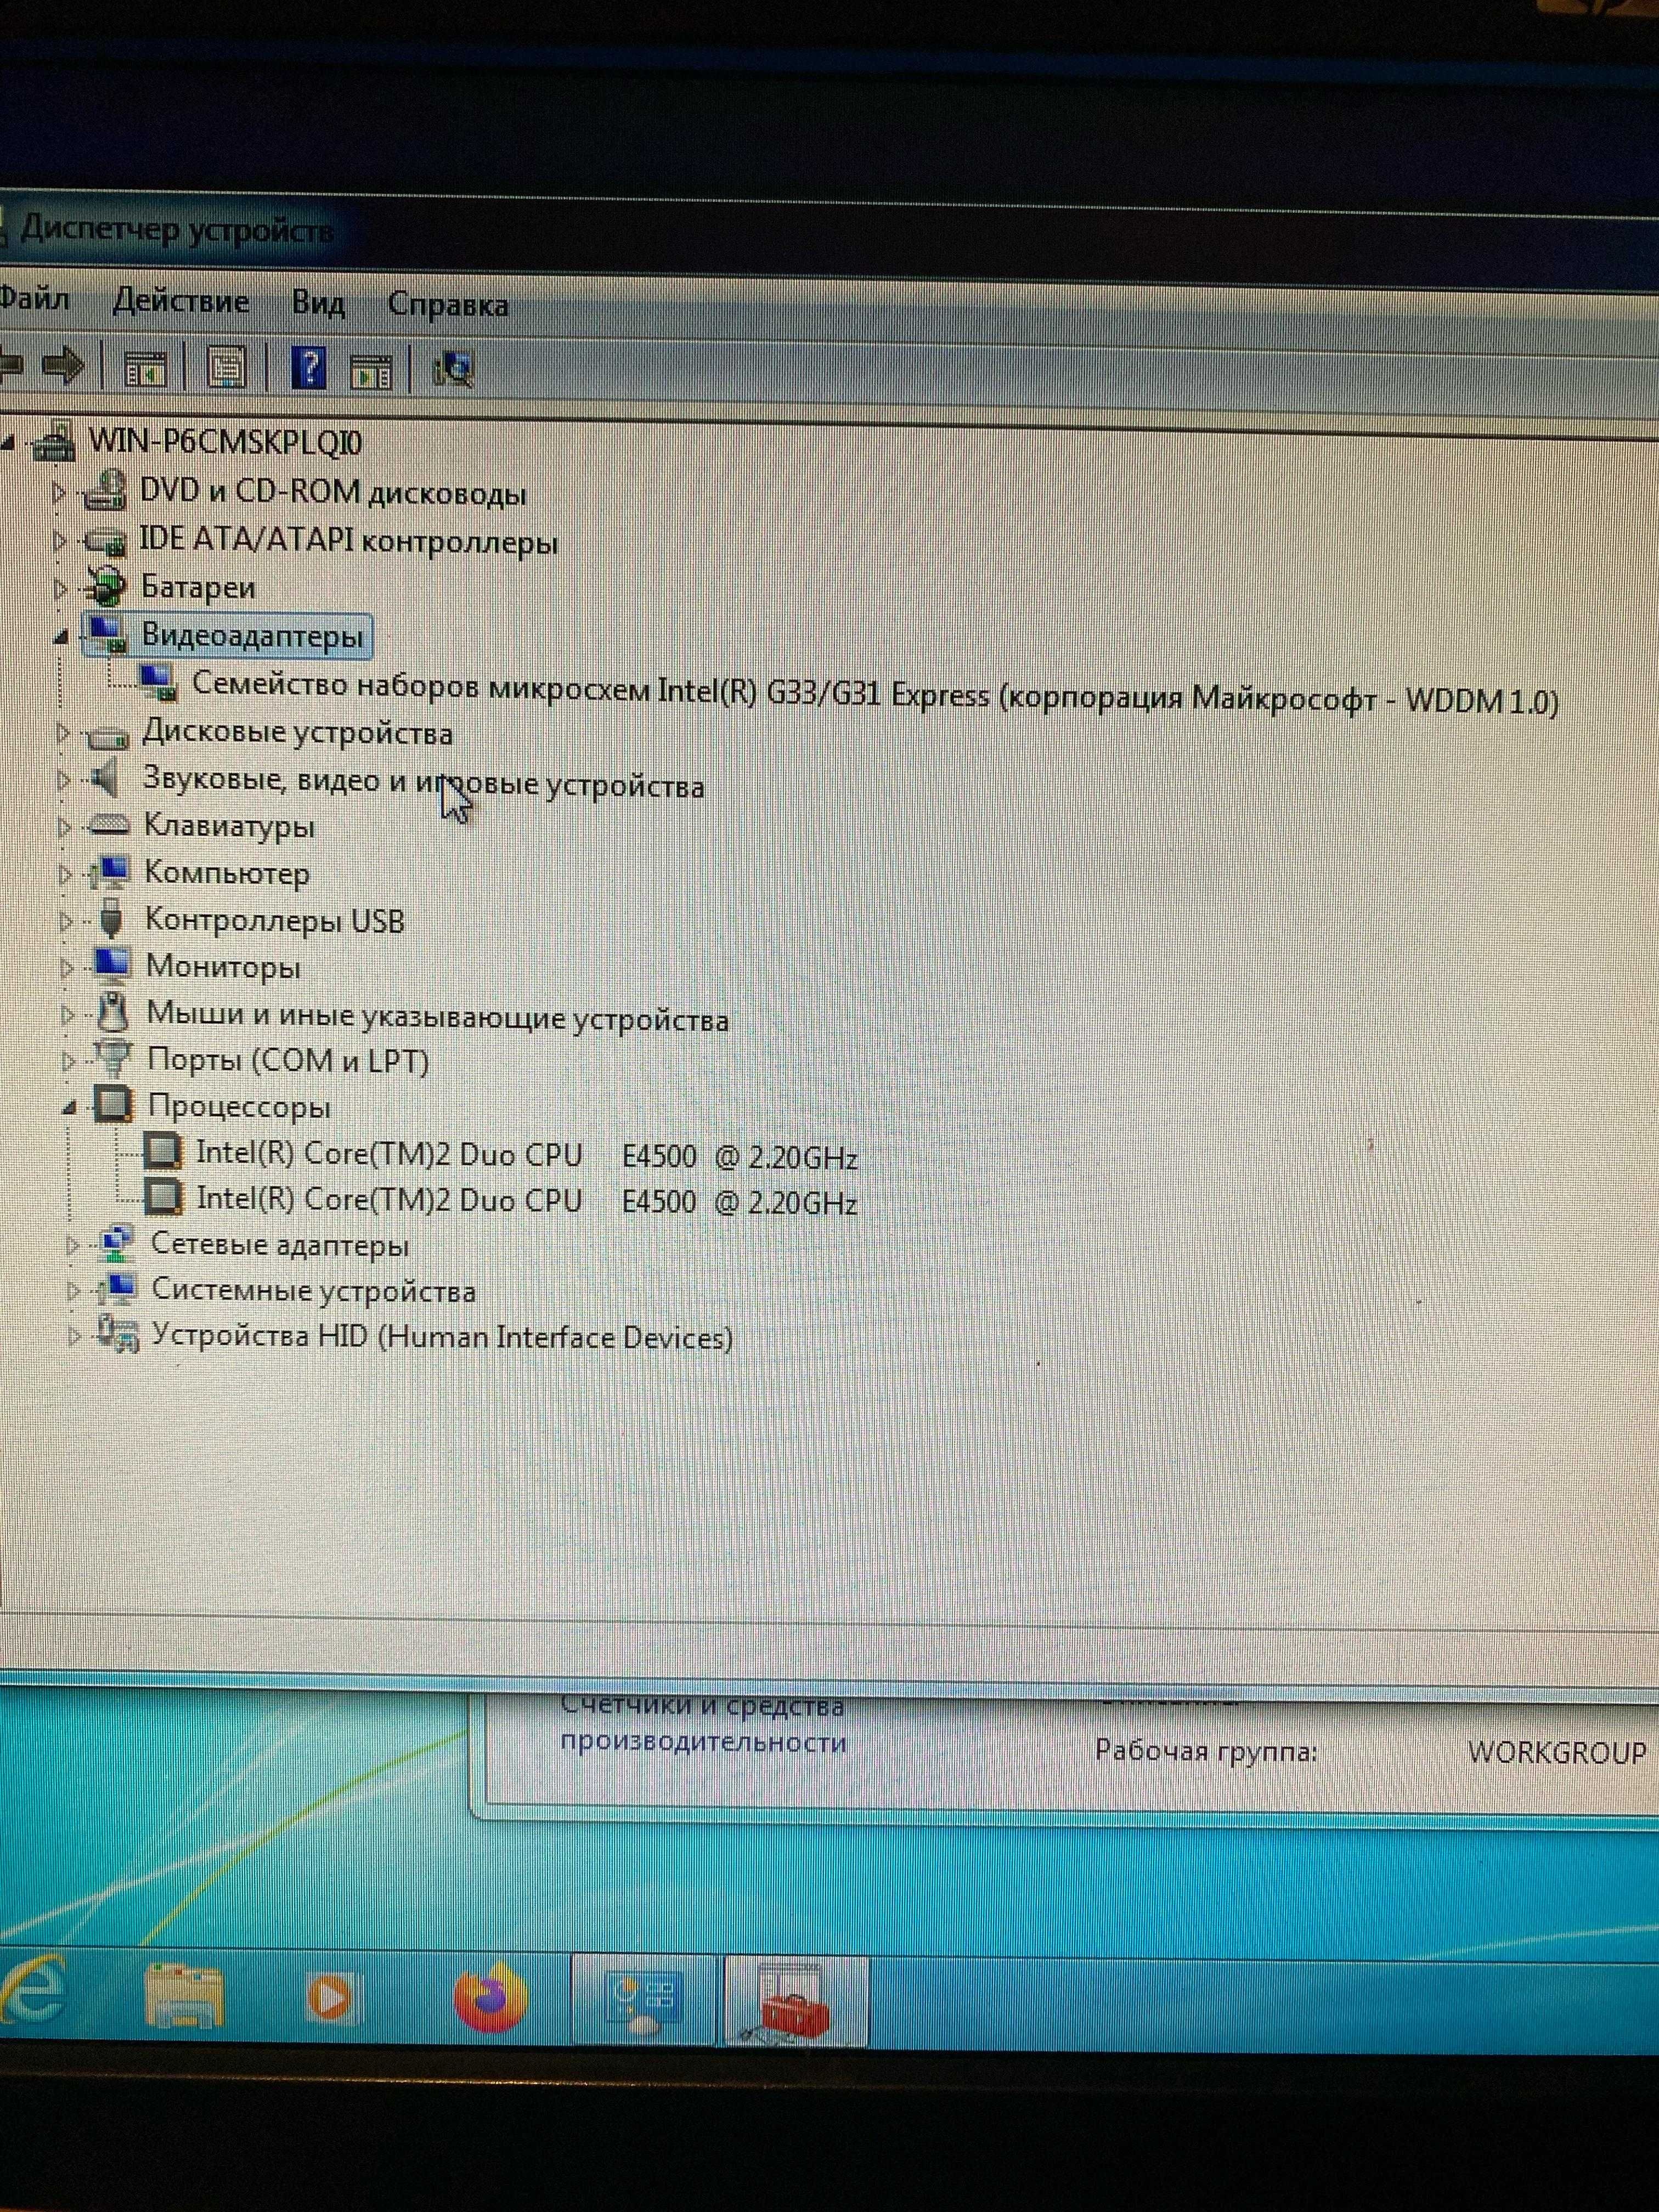The height and width of the screenshot is (2212, 1659).
Task: Click the Контроллеры USB plug icon
Action: tap(111, 918)
